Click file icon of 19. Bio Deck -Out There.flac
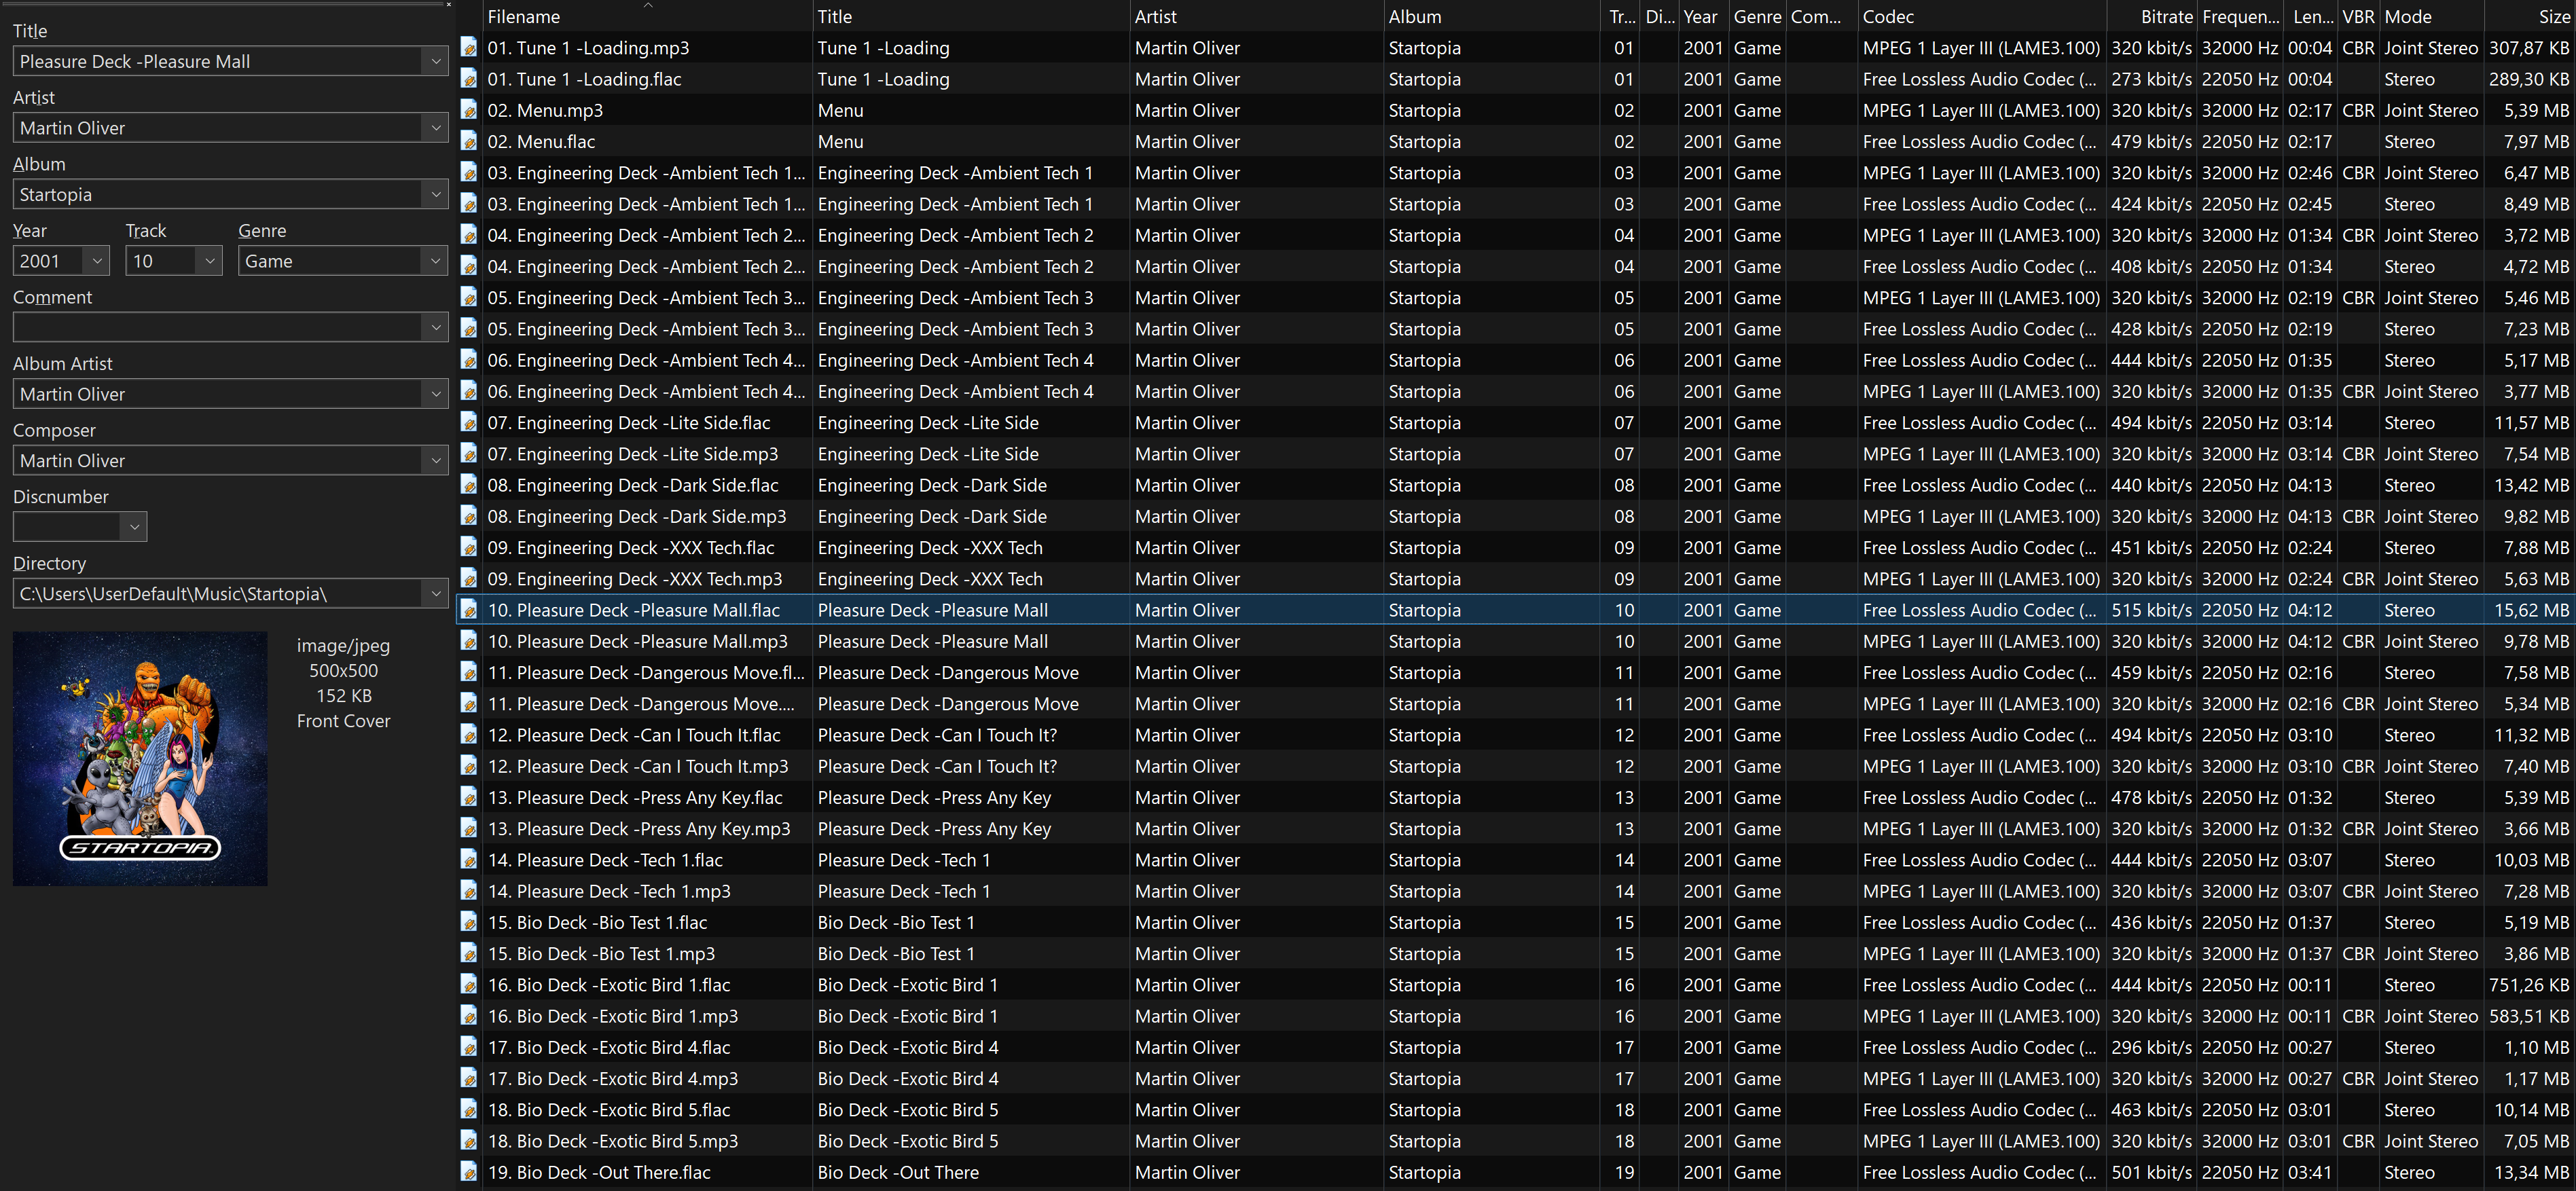This screenshot has height=1191, width=2576. 468,1171
